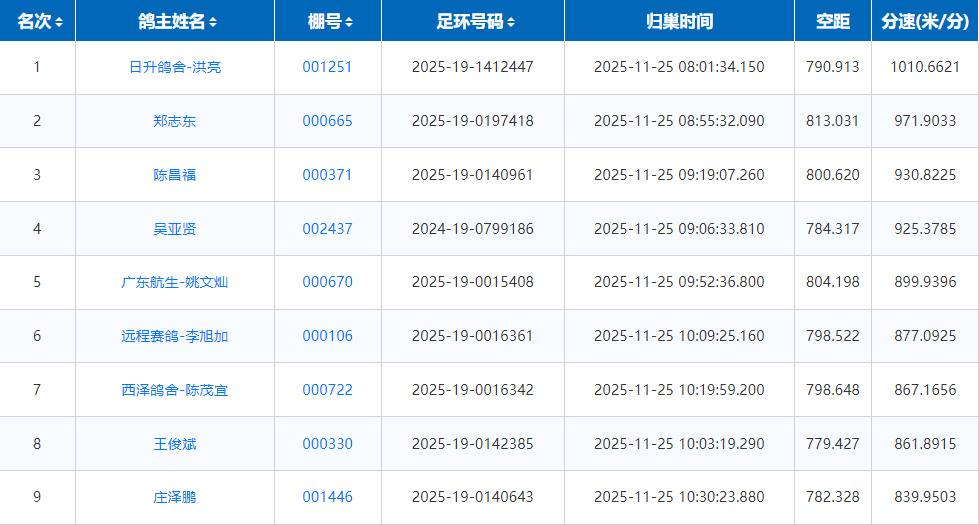Sort table by 名次 column sort icon
Screen dimensions: 979x525
[x=60, y=22]
